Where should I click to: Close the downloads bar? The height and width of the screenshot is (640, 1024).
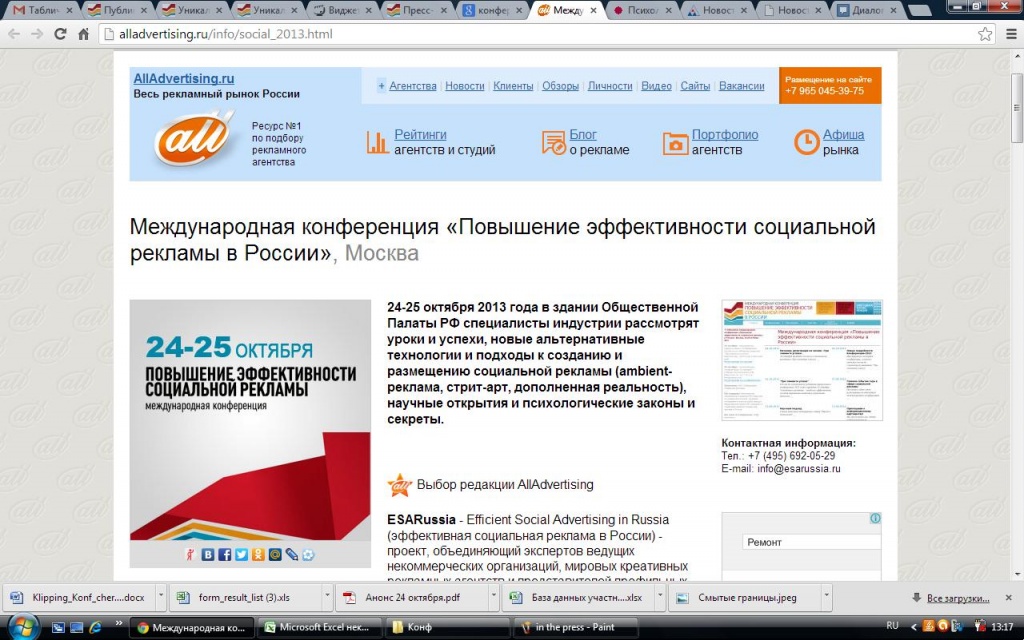click(1009, 598)
